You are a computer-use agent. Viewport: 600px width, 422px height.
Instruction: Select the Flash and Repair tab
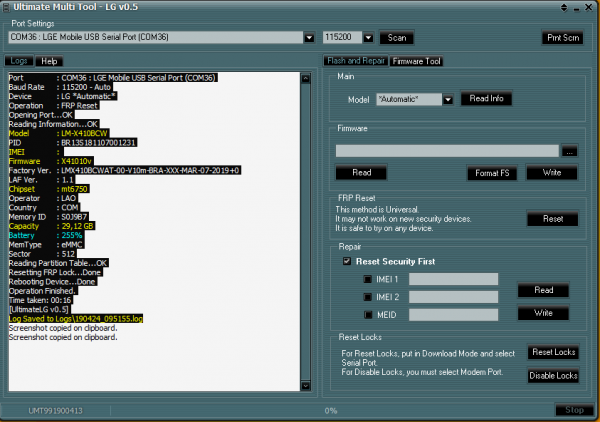click(355, 61)
